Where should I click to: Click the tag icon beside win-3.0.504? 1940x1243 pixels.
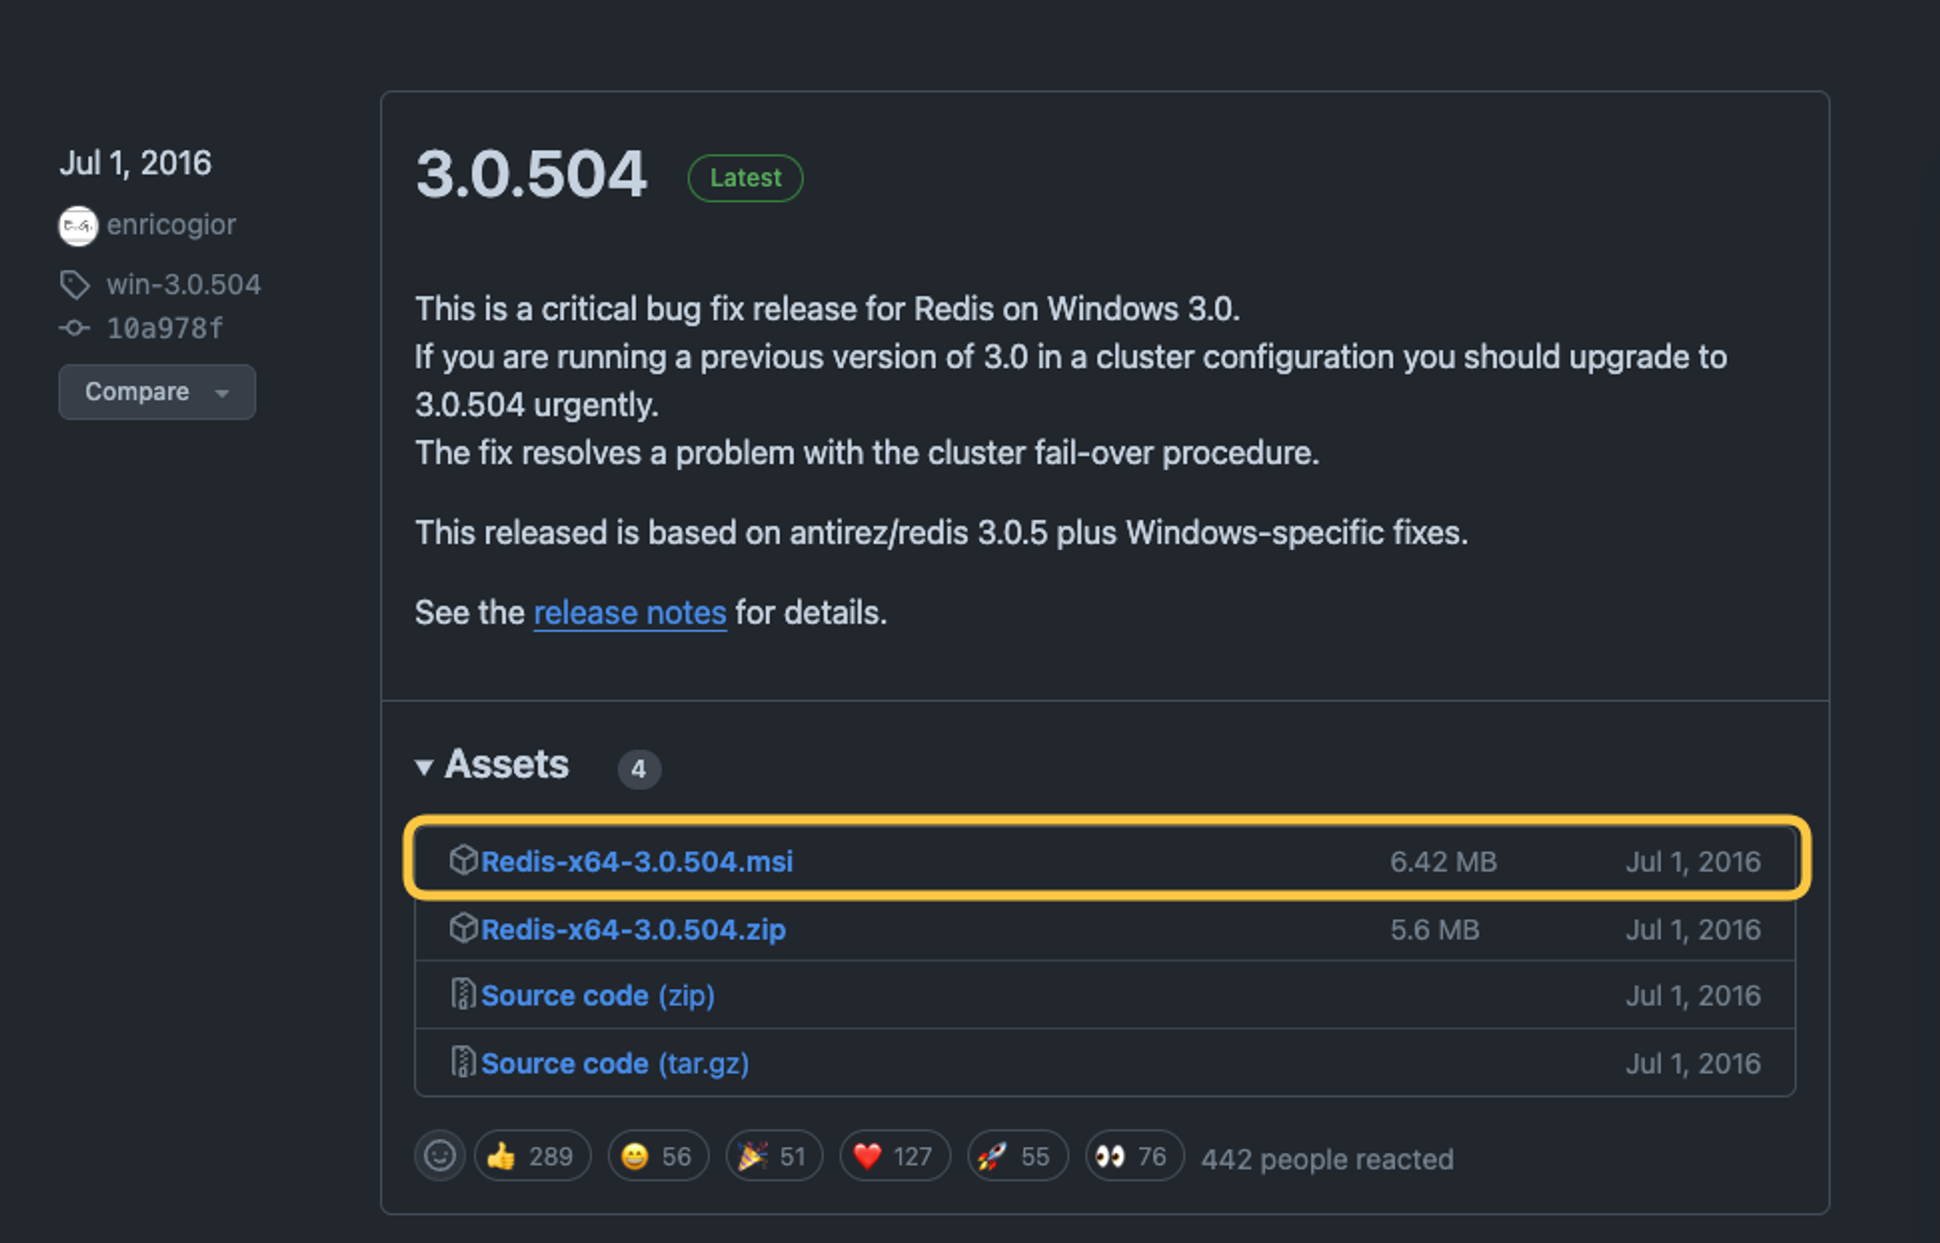[74, 285]
